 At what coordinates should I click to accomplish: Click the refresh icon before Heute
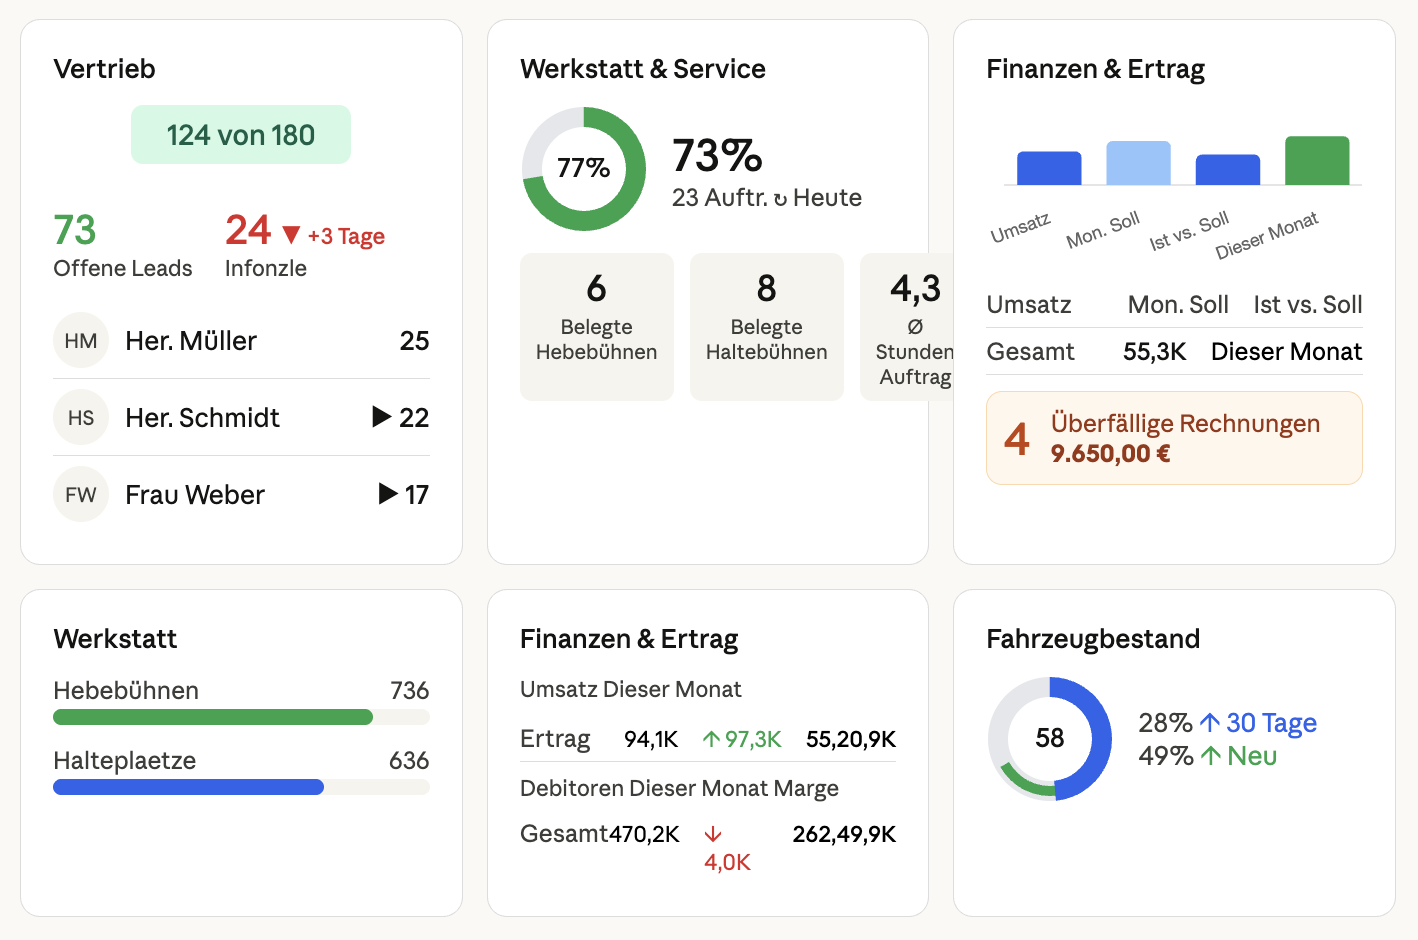(x=780, y=199)
